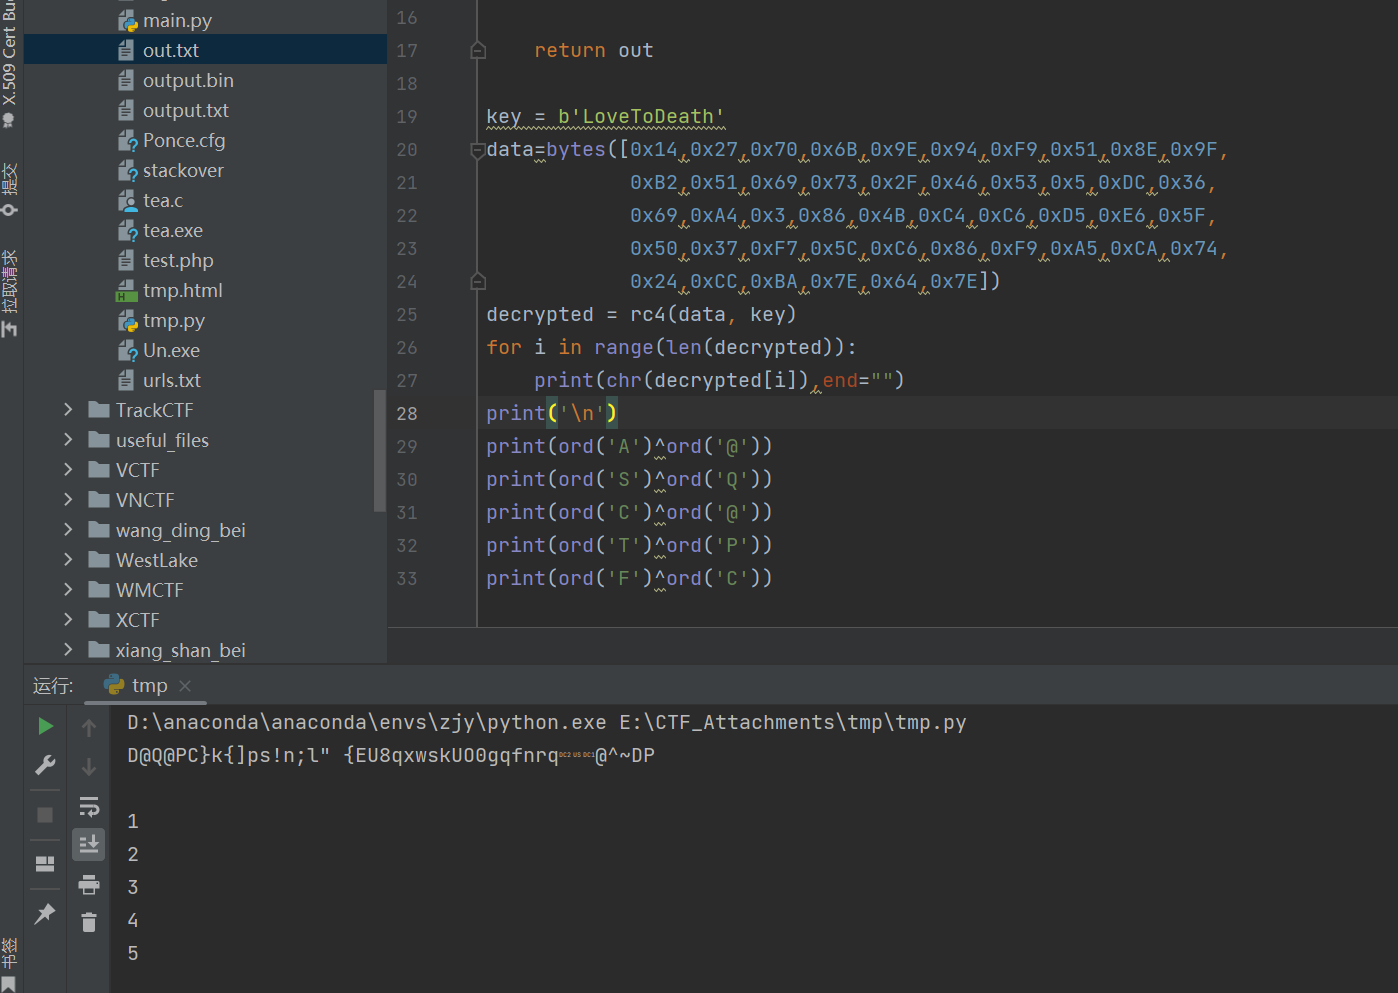Image resolution: width=1398 pixels, height=993 pixels.
Task: Select tmp.py file in project tree
Action: click(173, 321)
